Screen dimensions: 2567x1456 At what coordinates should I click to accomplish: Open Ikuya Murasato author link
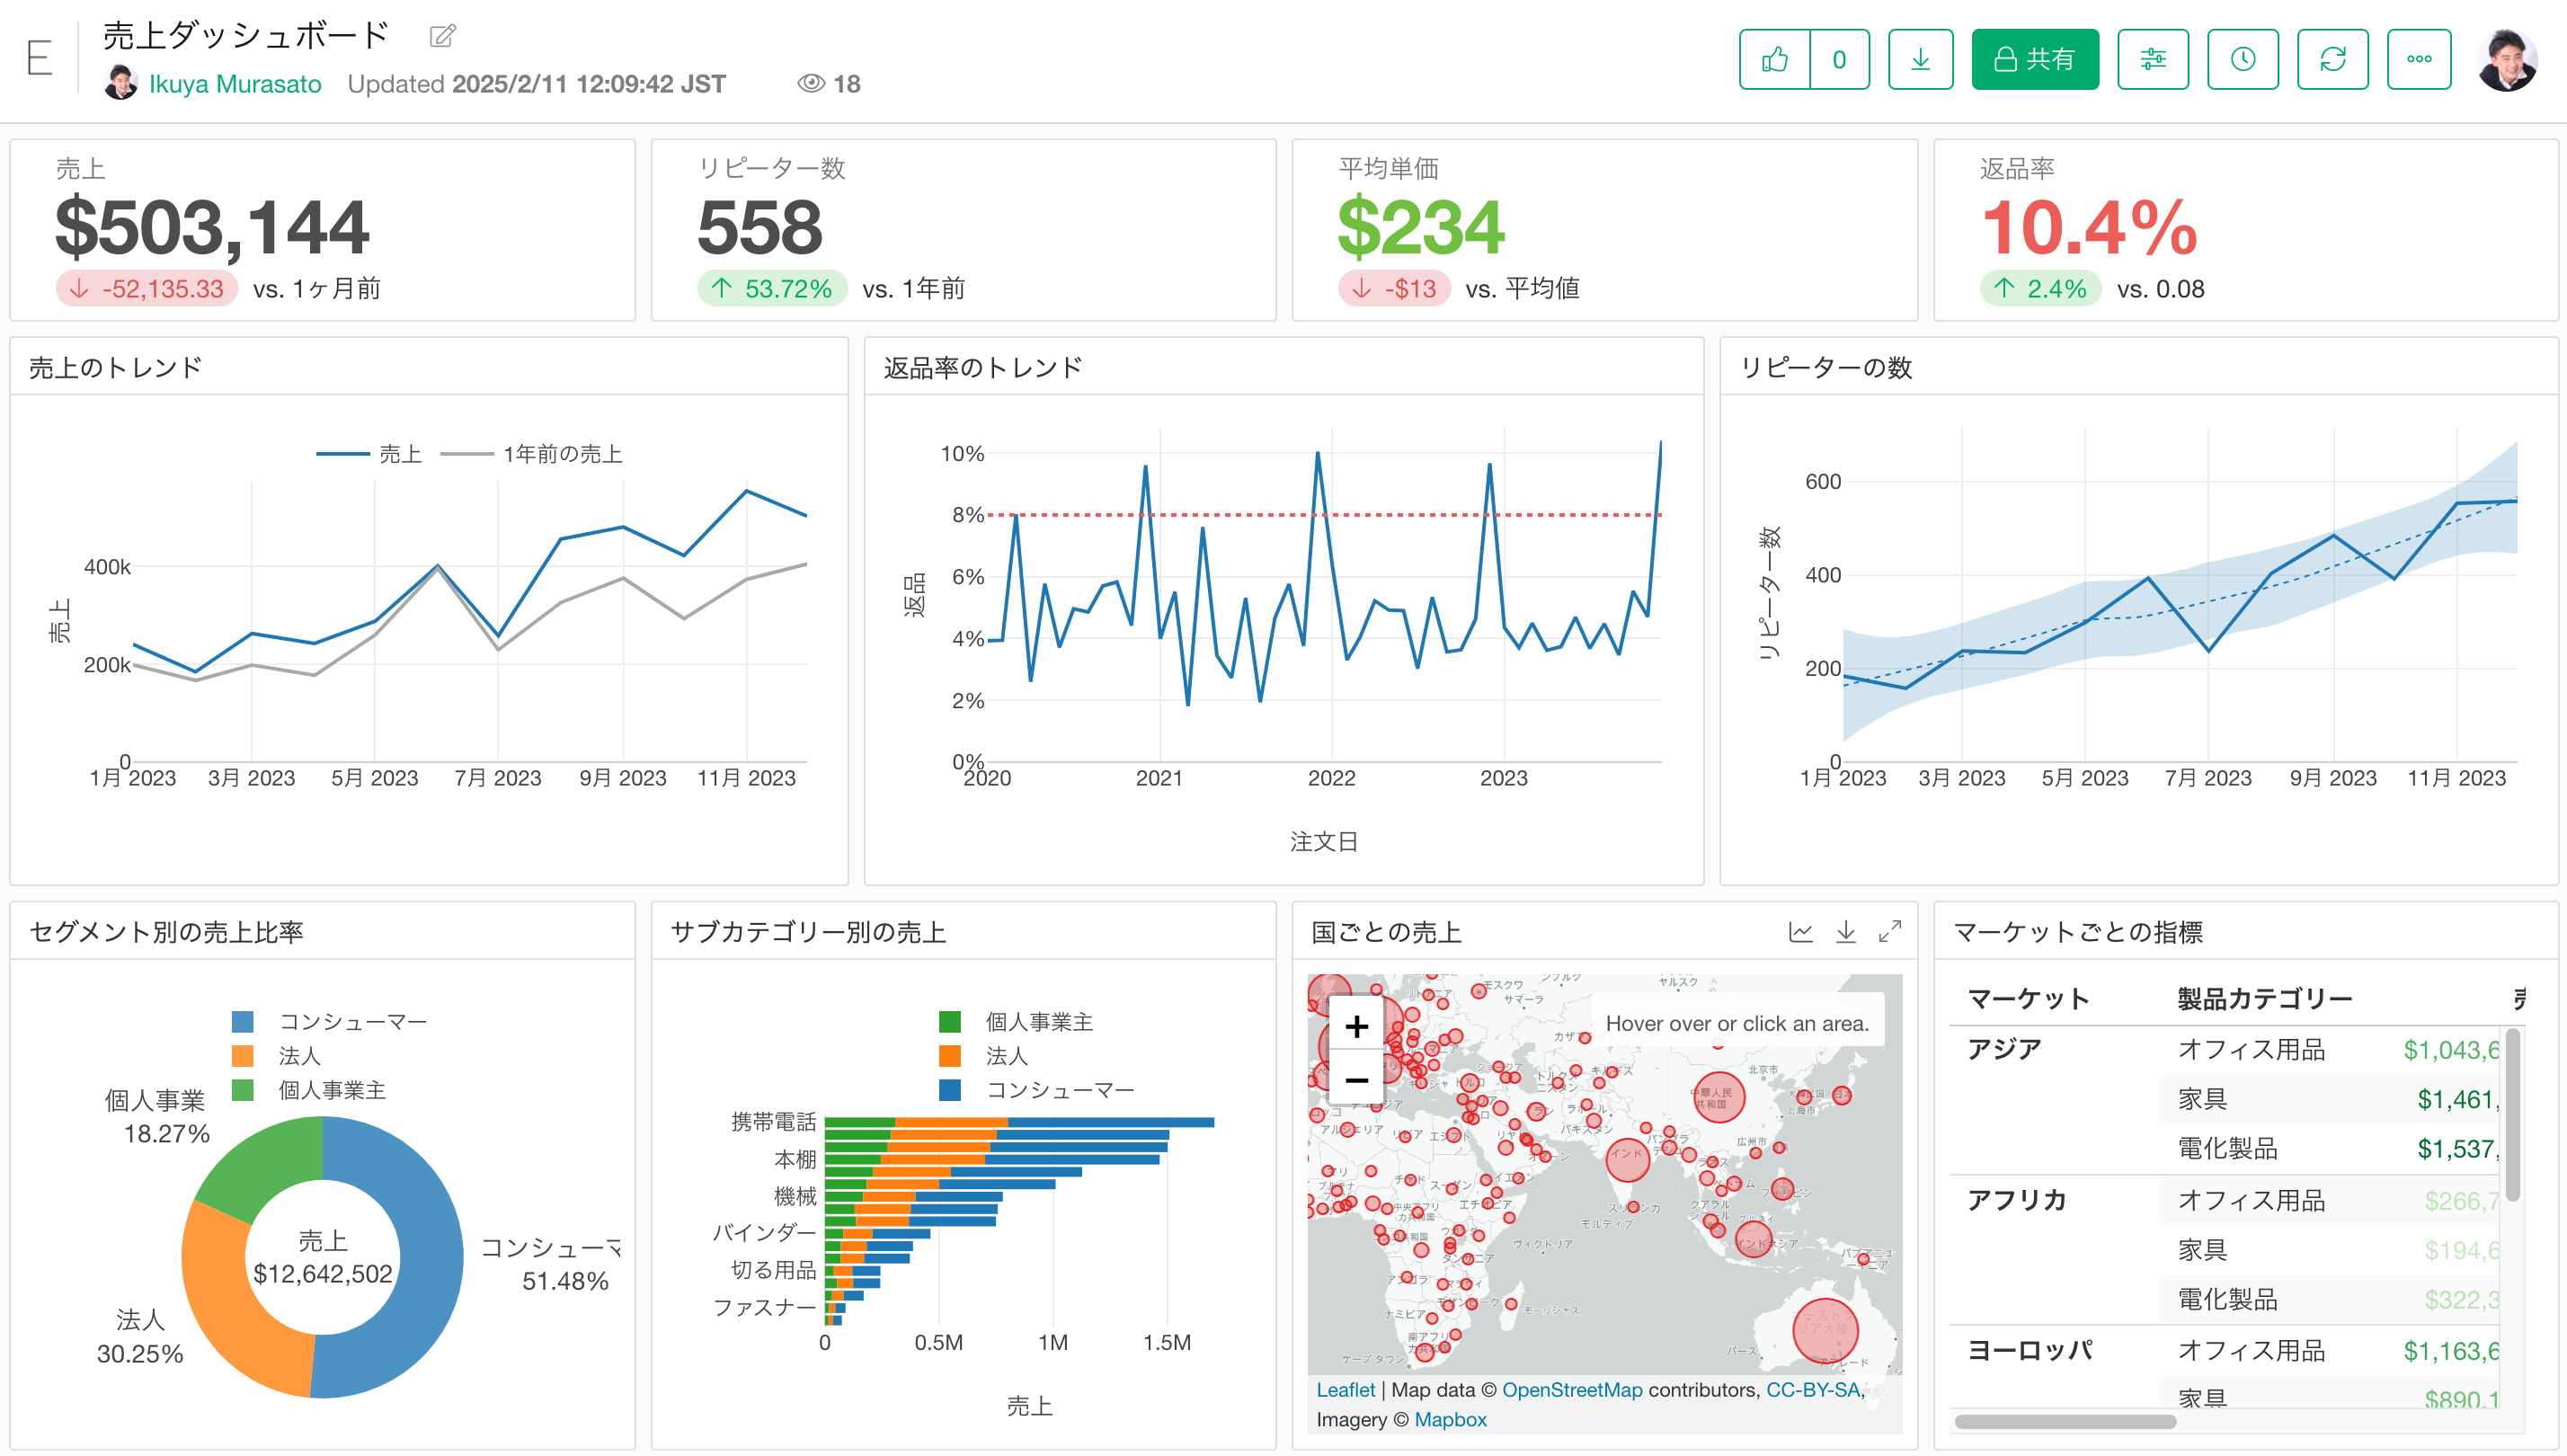point(235,84)
